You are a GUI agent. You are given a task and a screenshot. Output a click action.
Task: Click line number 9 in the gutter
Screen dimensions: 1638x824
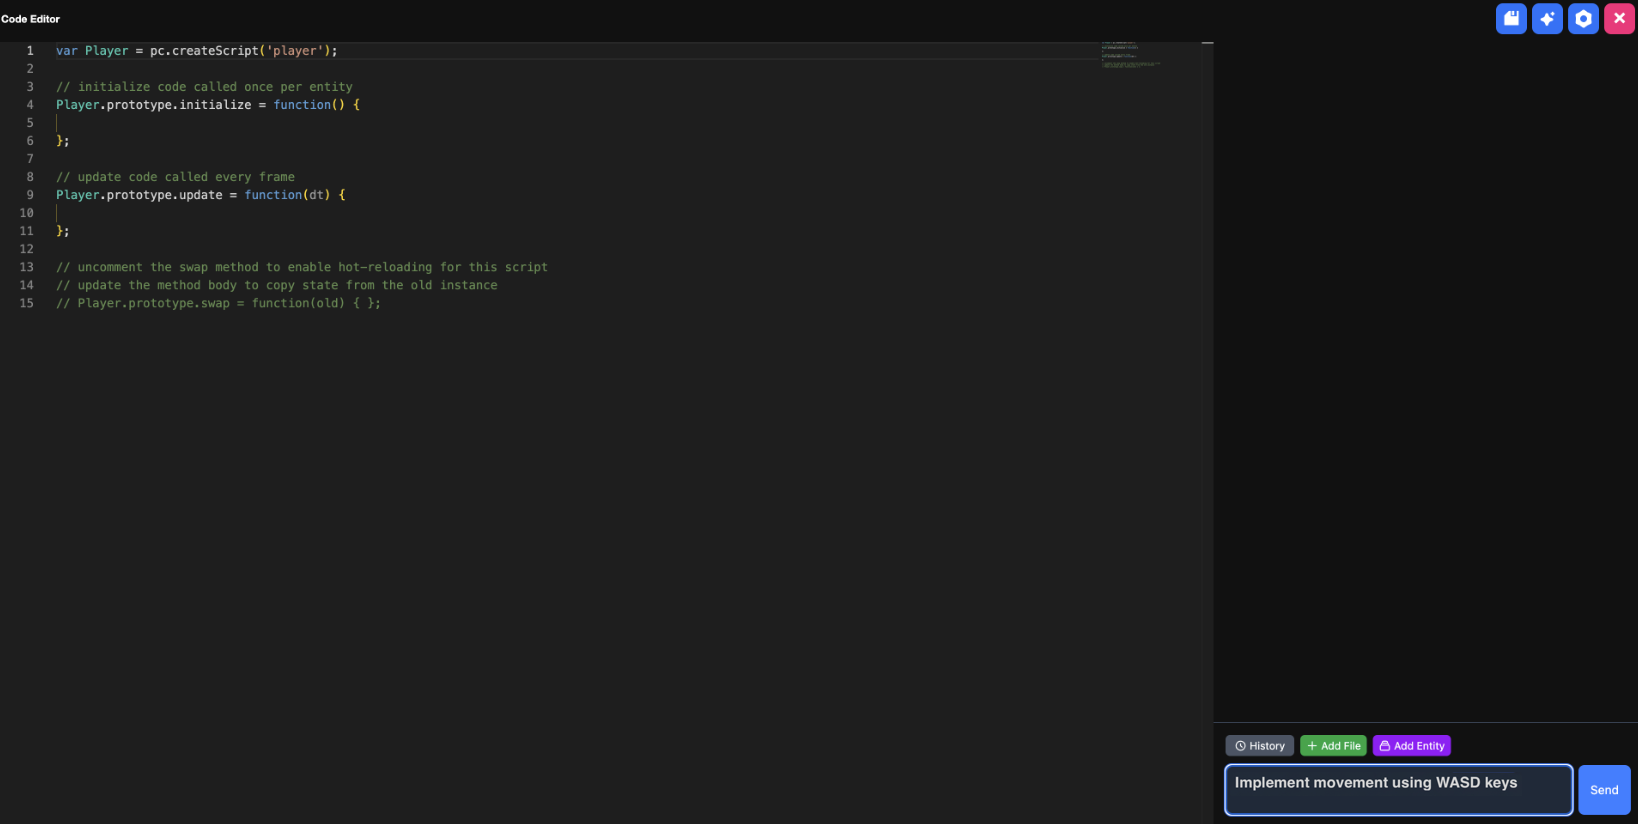(x=30, y=195)
